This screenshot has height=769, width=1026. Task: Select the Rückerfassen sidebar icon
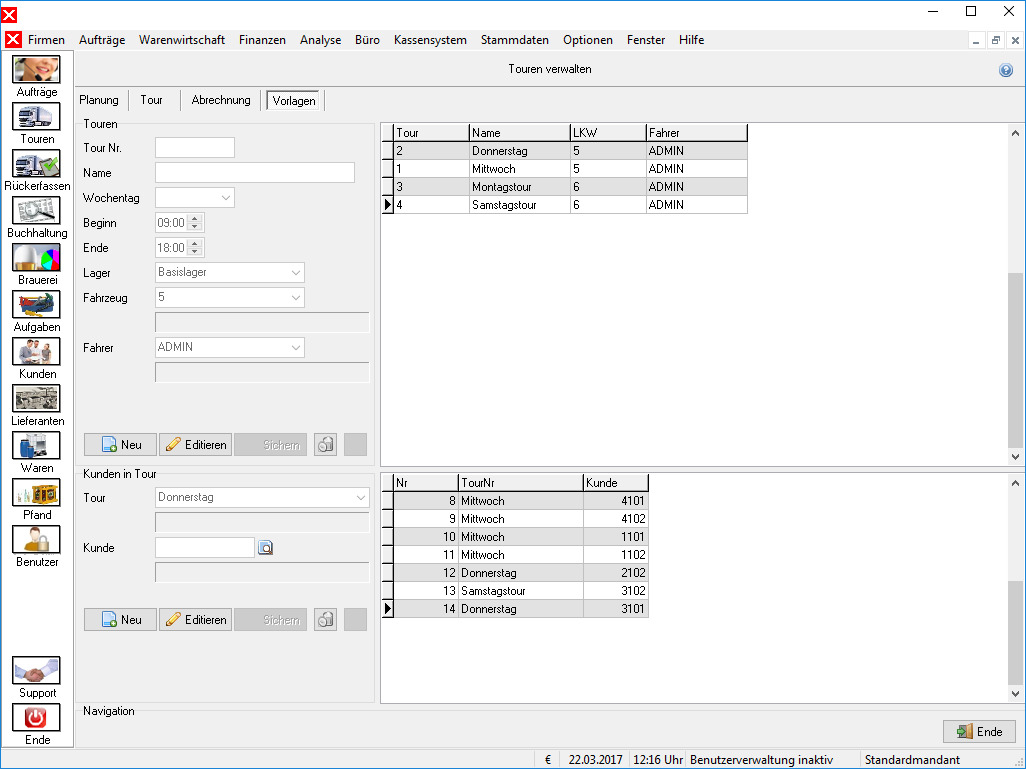click(x=36, y=164)
